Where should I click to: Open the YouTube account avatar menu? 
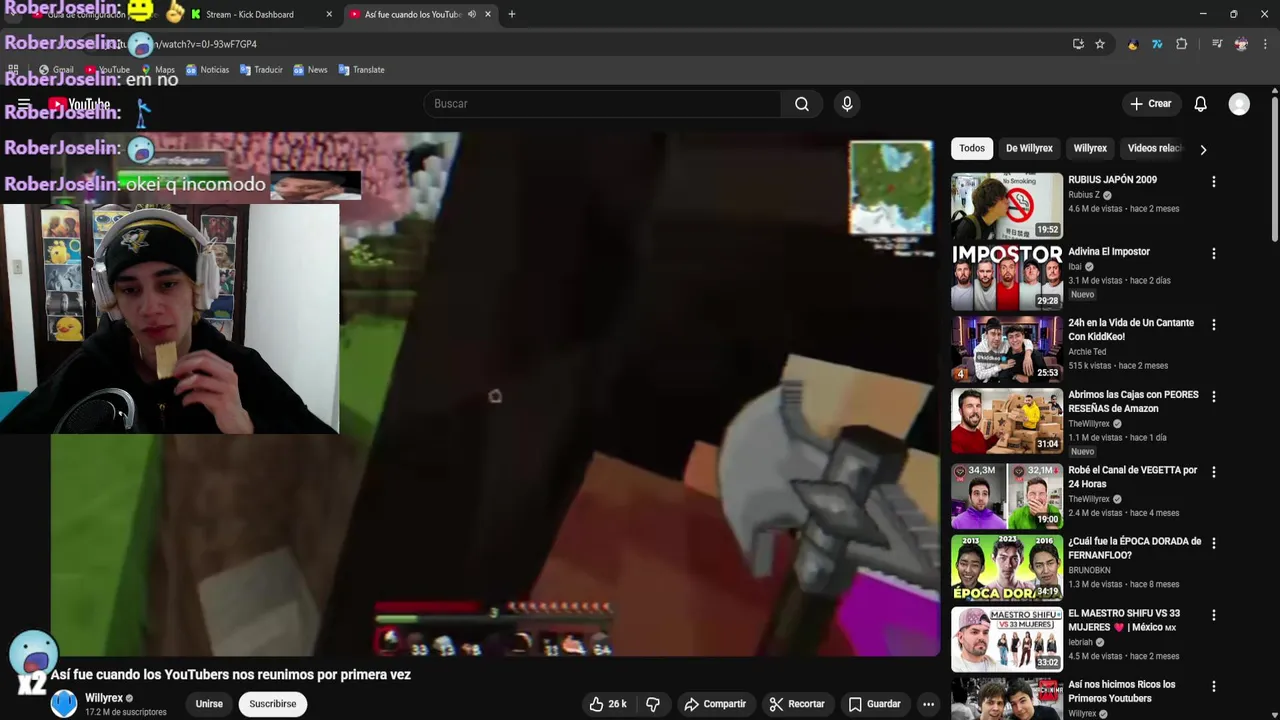1239,104
